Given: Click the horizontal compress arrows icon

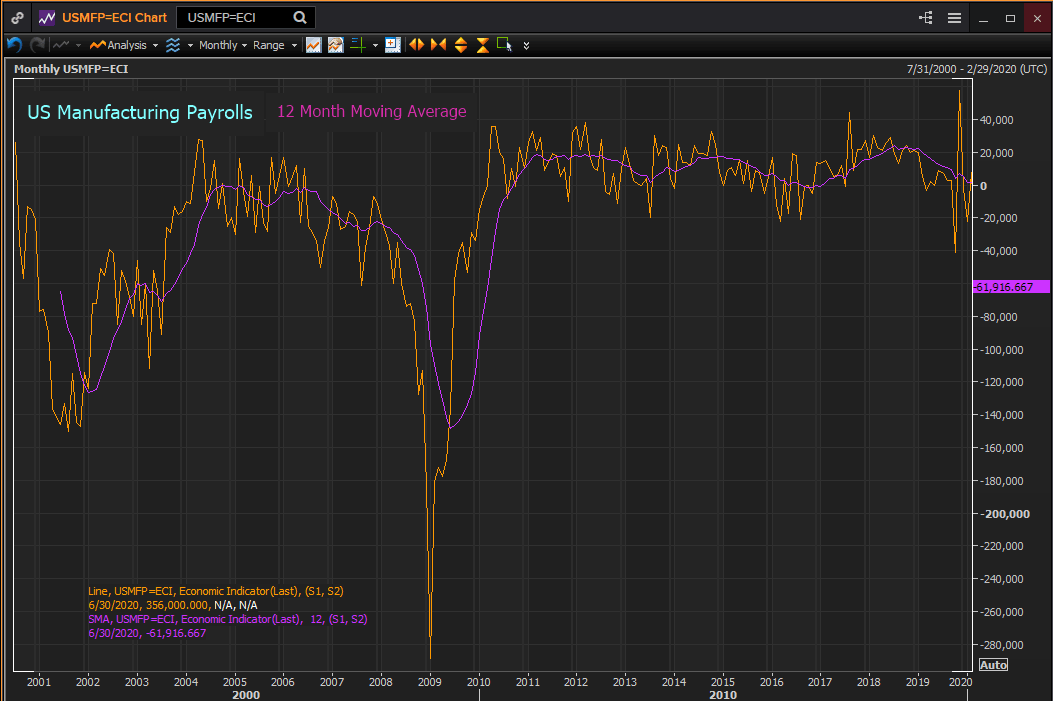Looking at the screenshot, I should (x=438, y=45).
